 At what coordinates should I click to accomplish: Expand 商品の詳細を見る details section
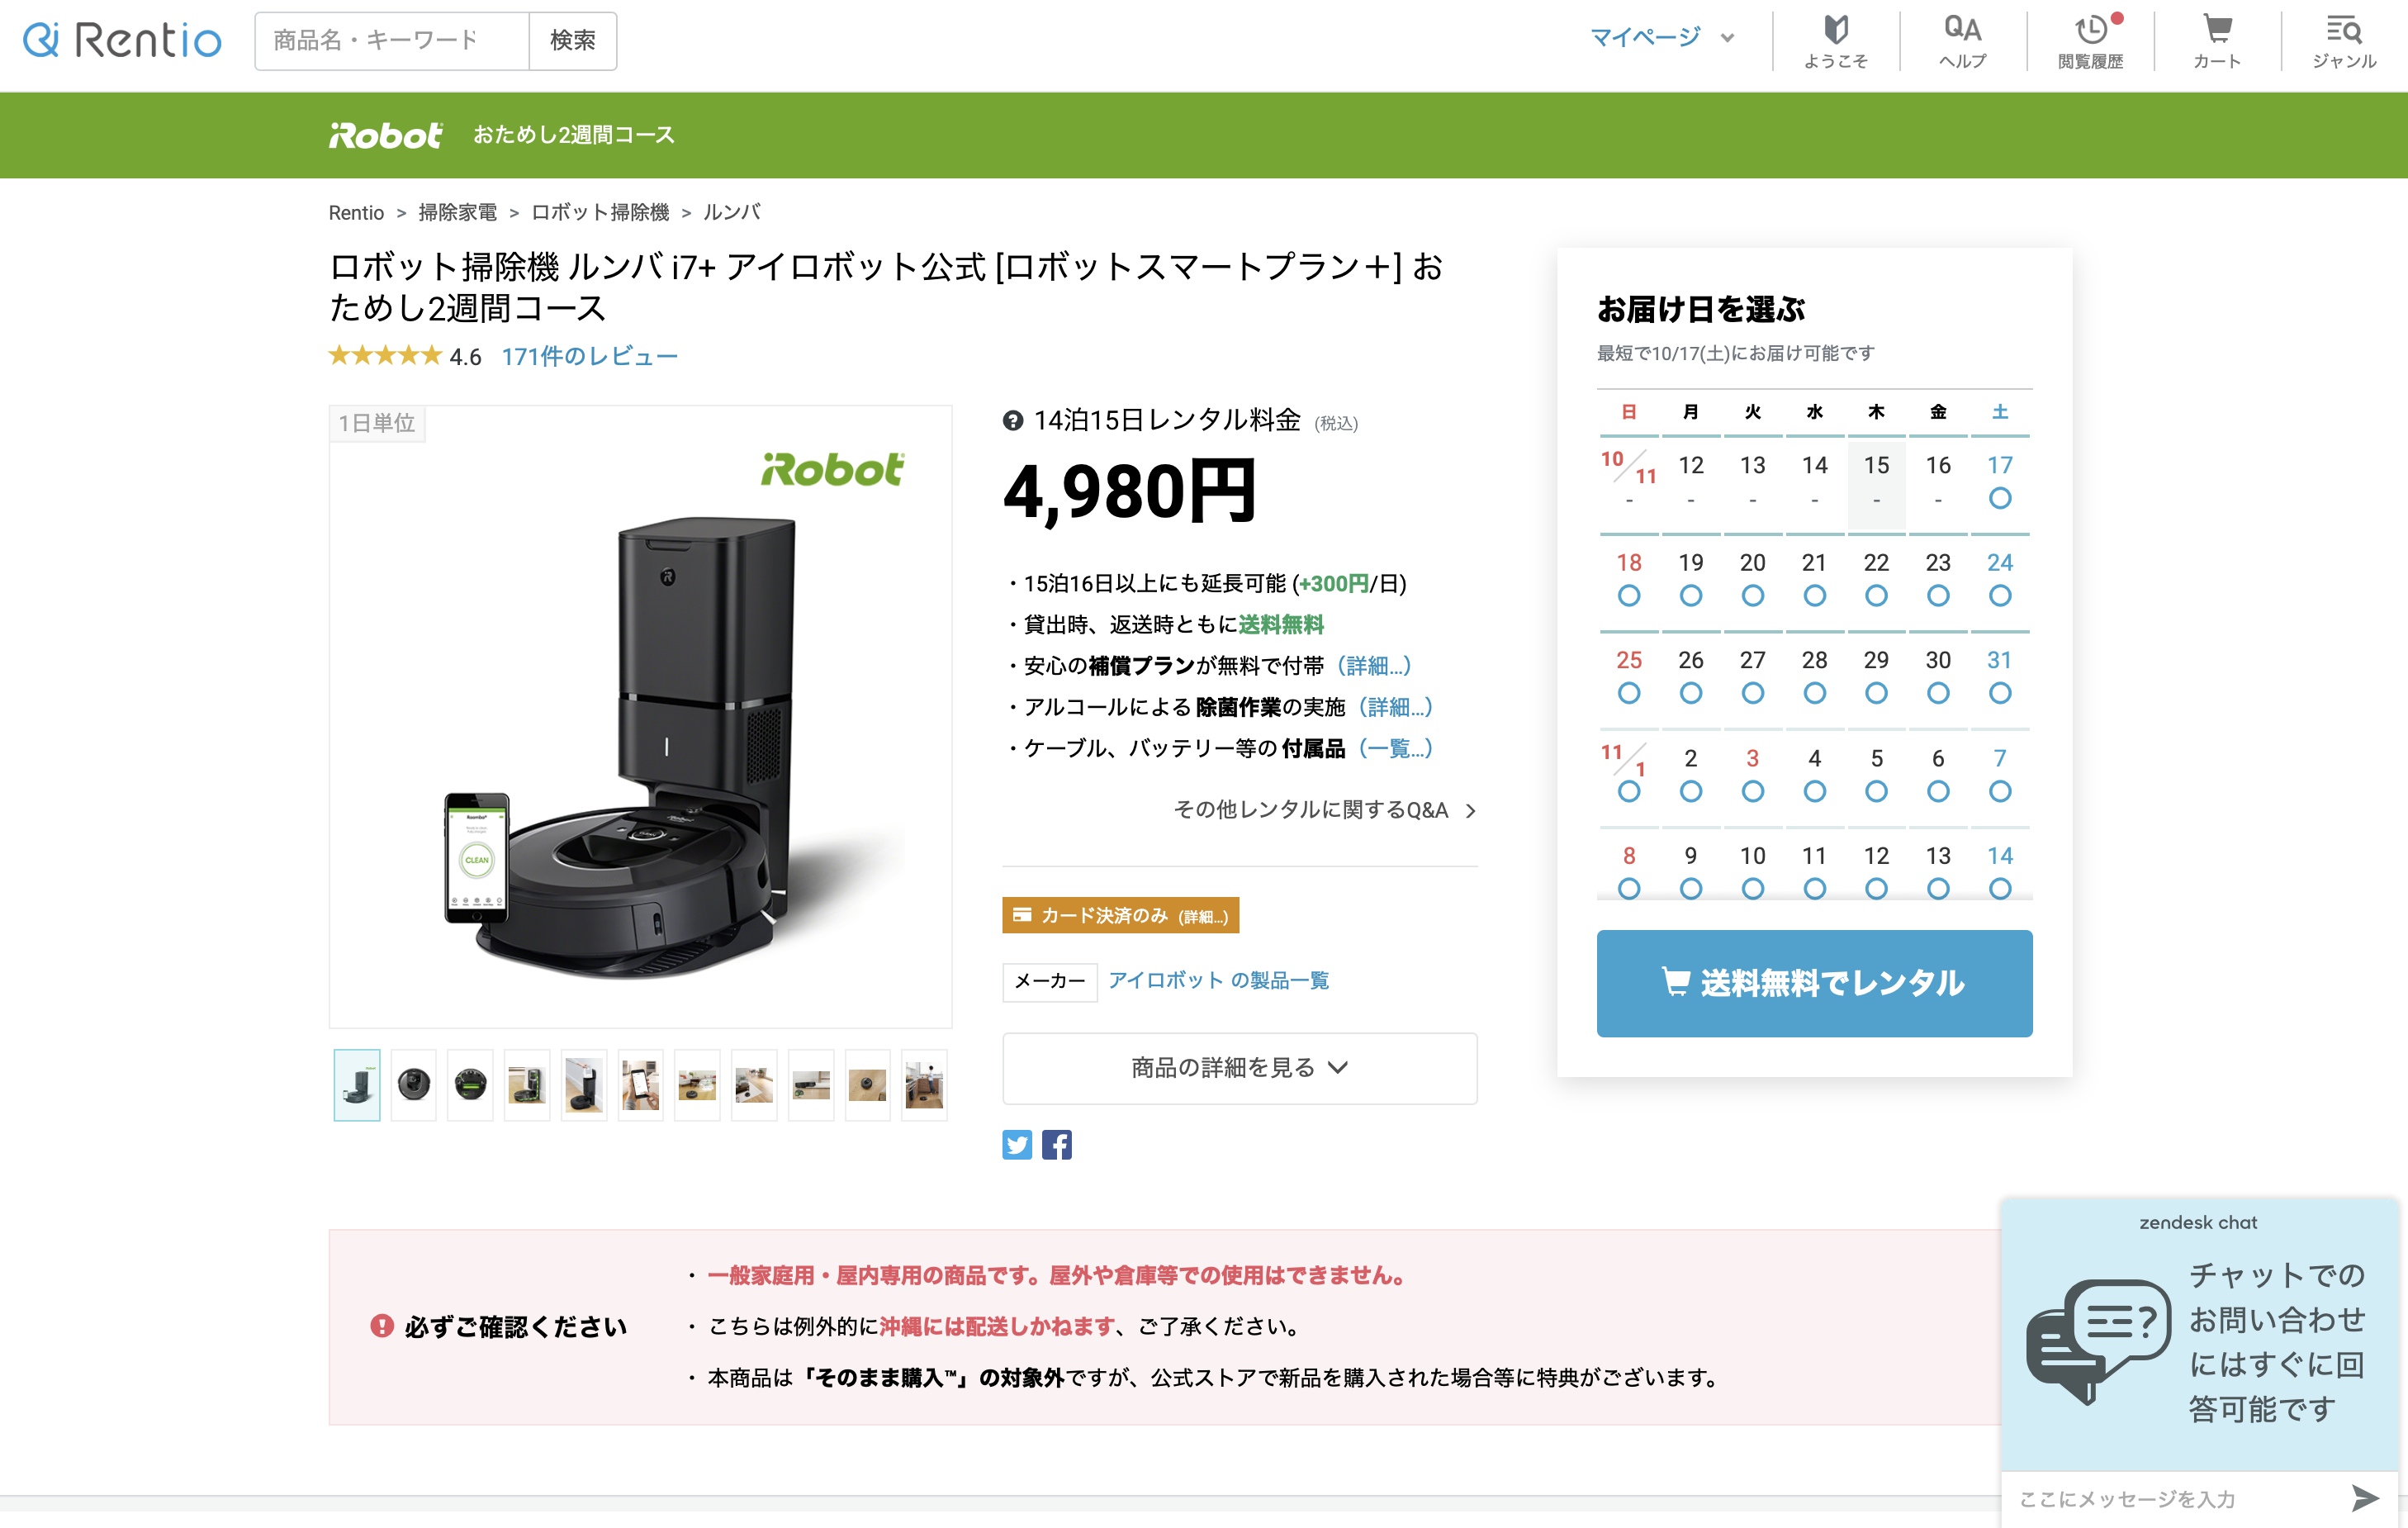pyautogui.click(x=1239, y=1068)
